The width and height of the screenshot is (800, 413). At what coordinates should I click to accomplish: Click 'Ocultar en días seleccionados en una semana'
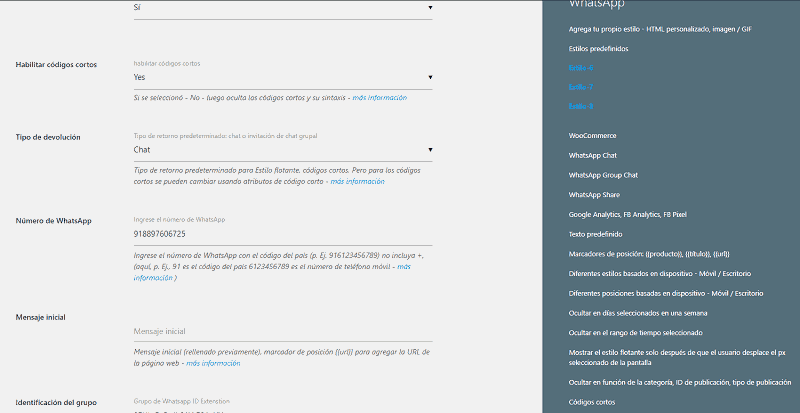point(638,313)
